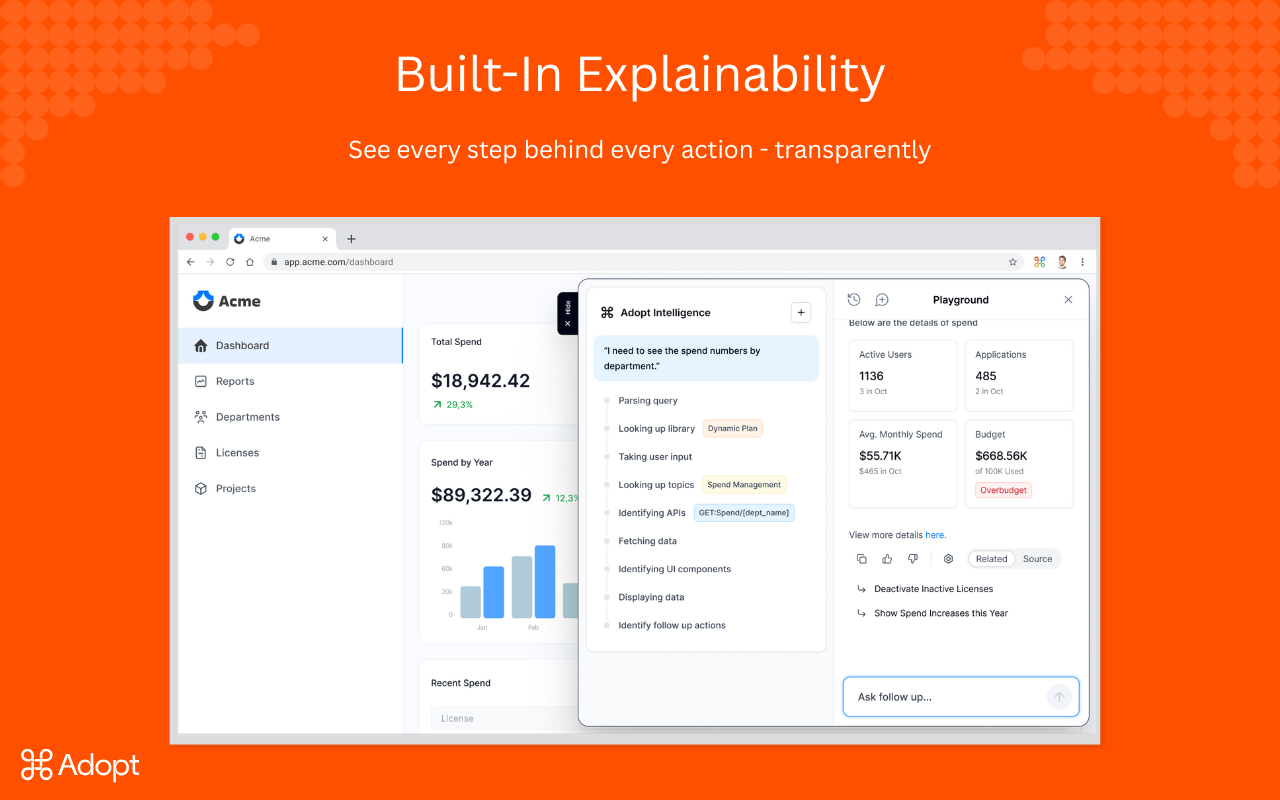Give the response a thumbs up
Viewport: 1280px width, 800px height.
pyautogui.click(x=887, y=559)
